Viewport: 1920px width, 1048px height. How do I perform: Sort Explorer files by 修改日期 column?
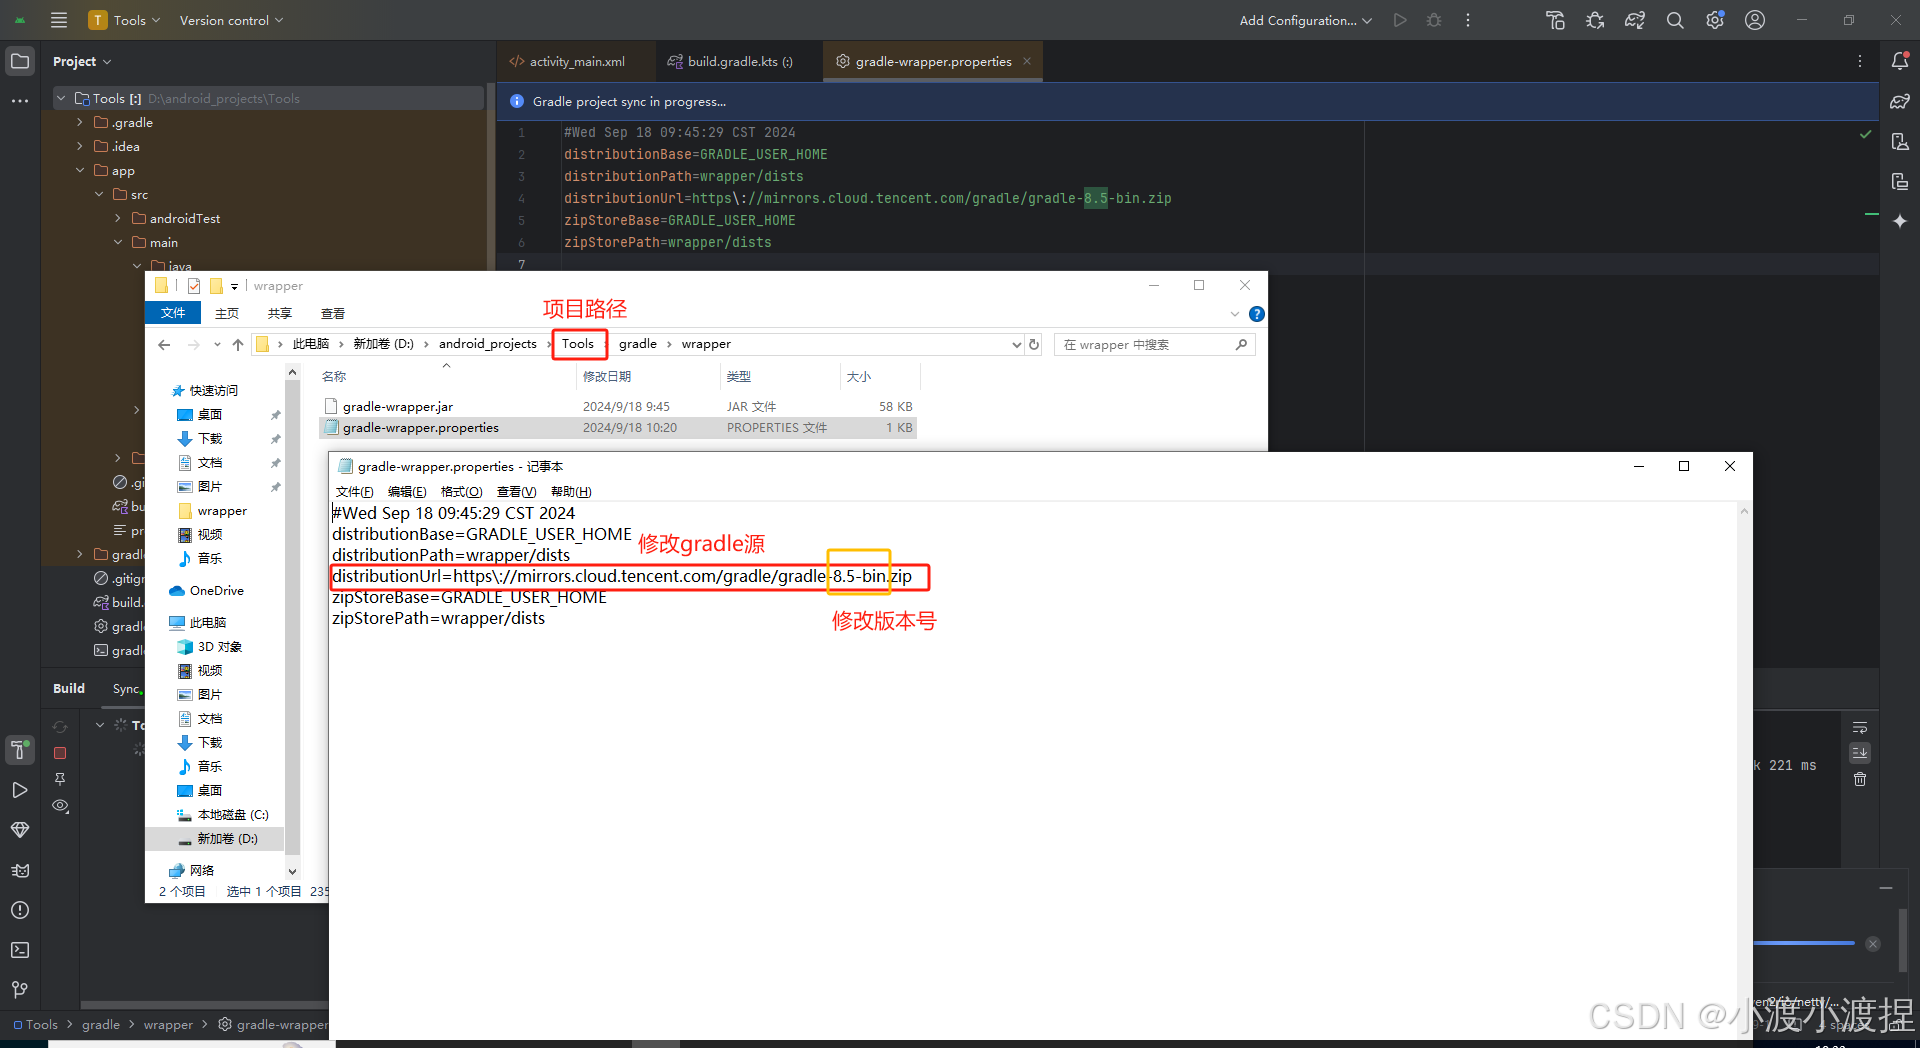607,376
